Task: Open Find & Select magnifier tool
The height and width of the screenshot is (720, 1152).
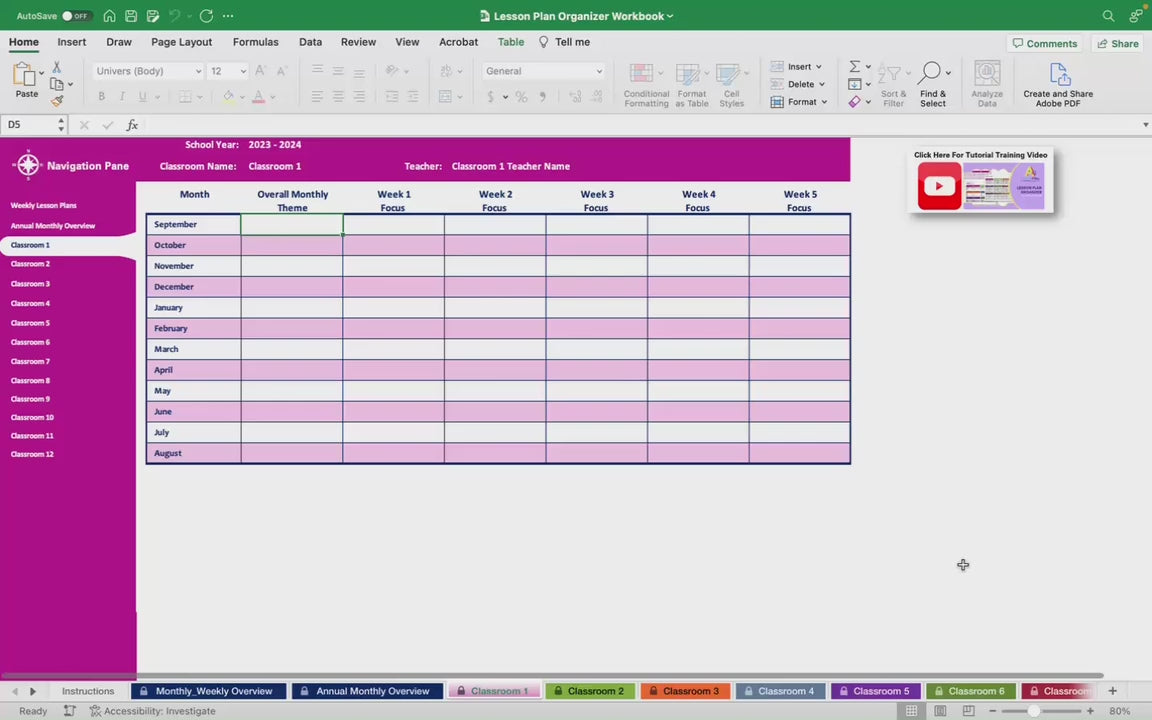Action: click(932, 84)
